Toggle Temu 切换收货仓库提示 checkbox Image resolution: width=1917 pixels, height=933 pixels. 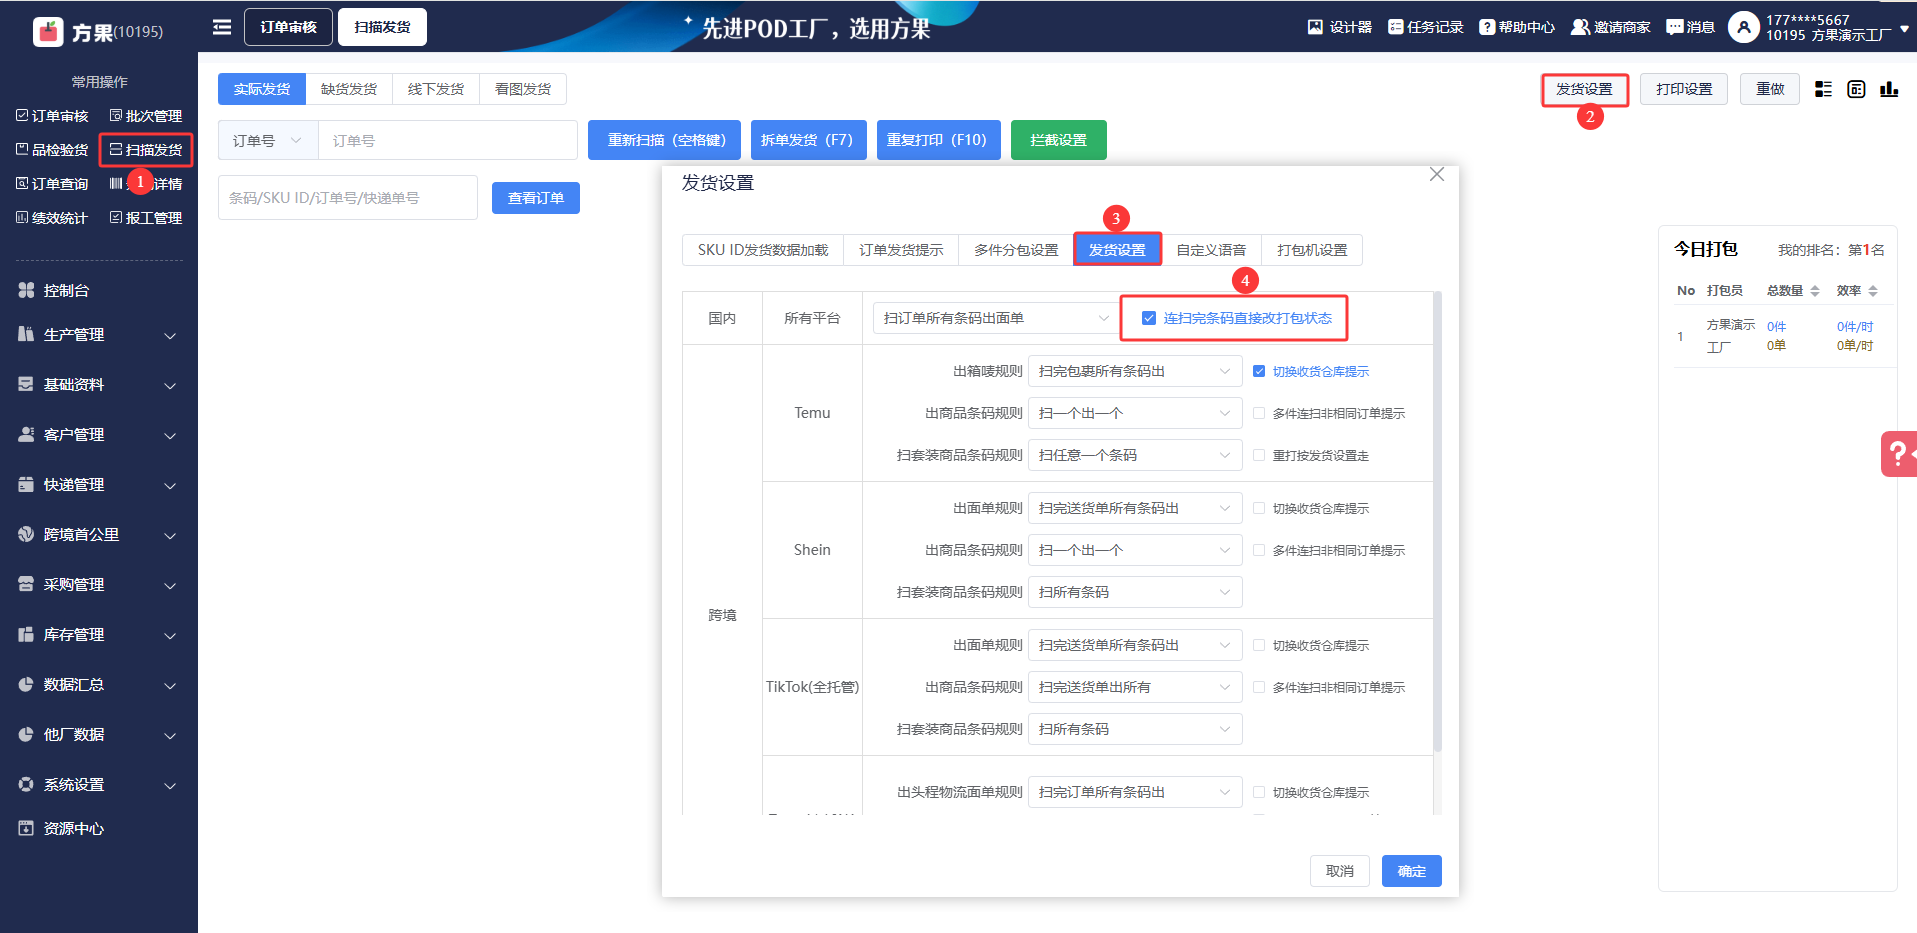pyautogui.click(x=1259, y=371)
